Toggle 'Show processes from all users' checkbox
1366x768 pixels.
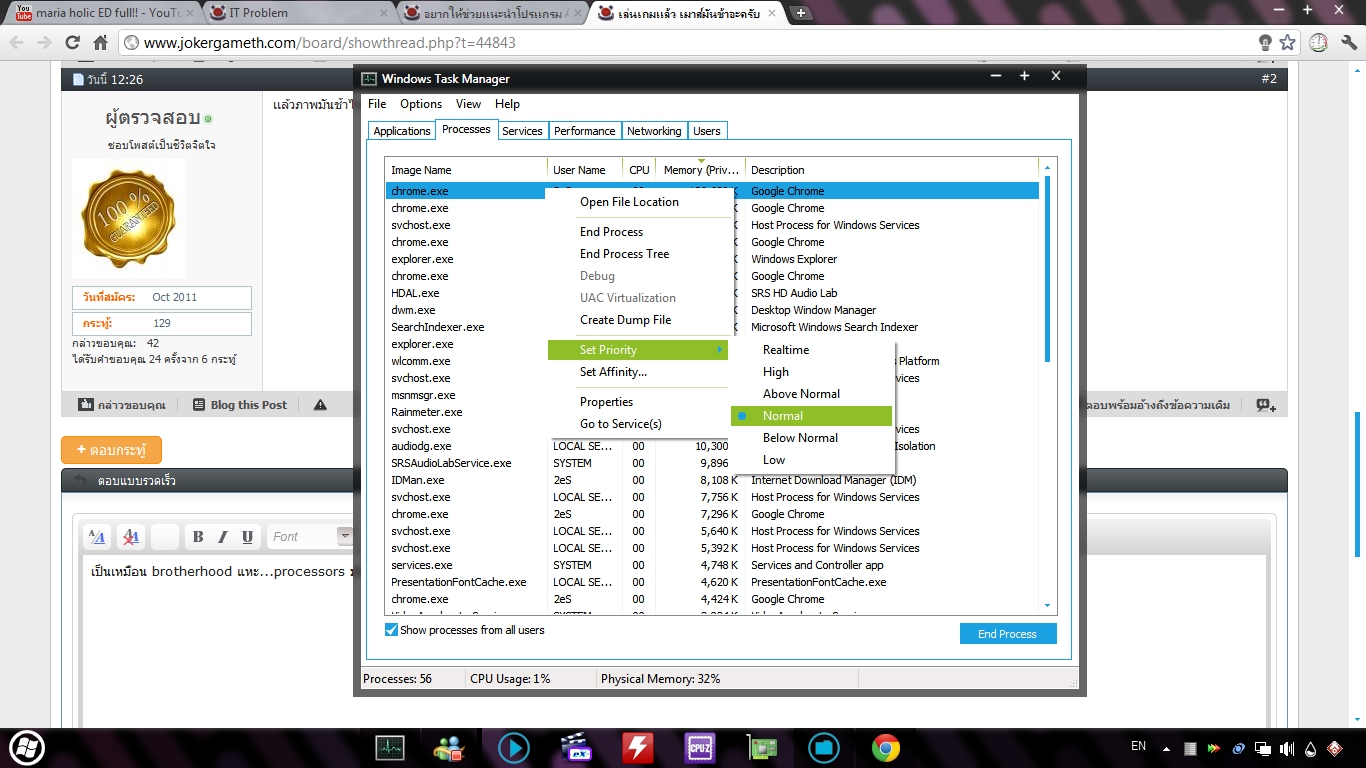click(391, 630)
